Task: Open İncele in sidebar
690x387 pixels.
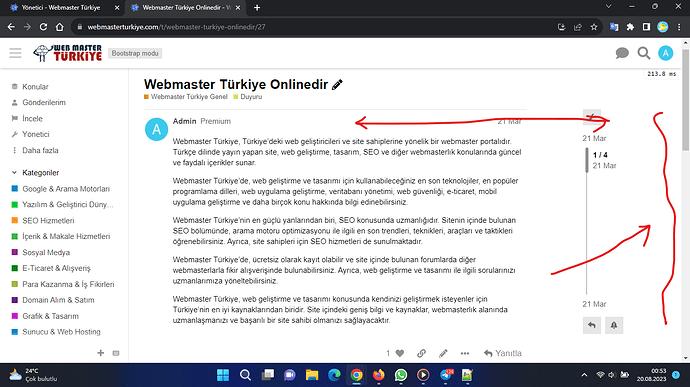Action: point(32,118)
